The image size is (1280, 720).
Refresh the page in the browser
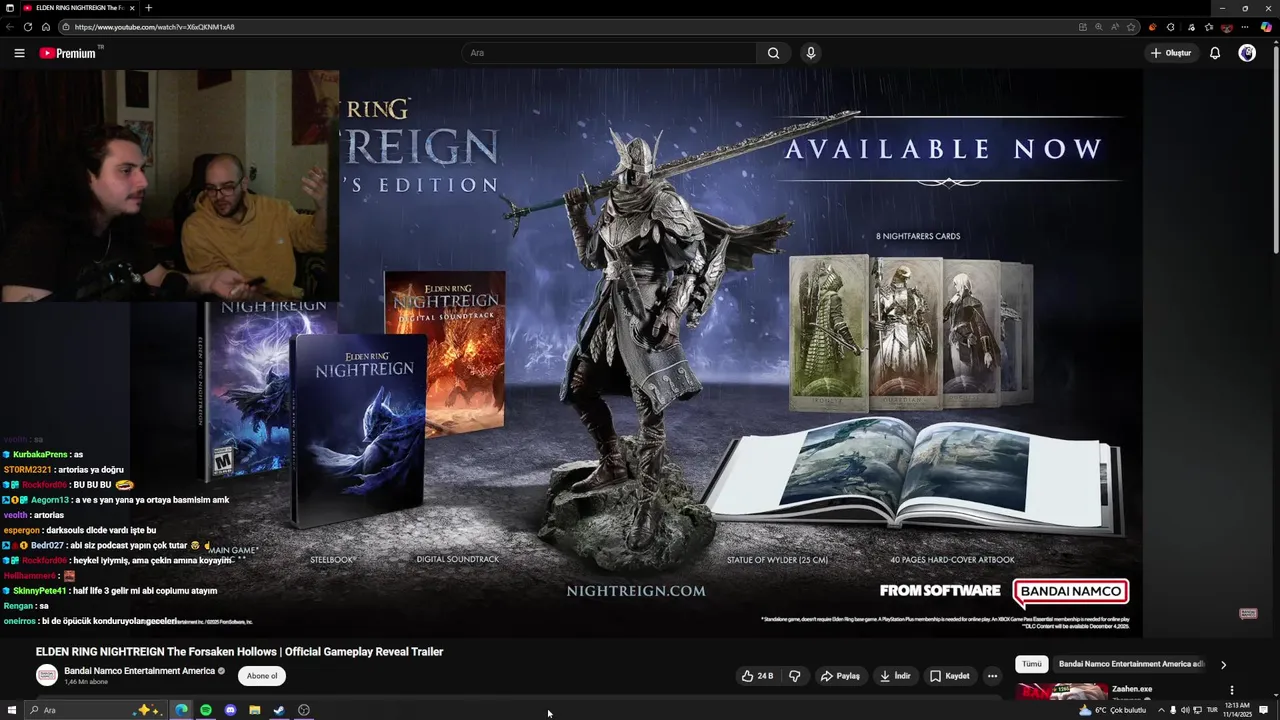[28, 27]
